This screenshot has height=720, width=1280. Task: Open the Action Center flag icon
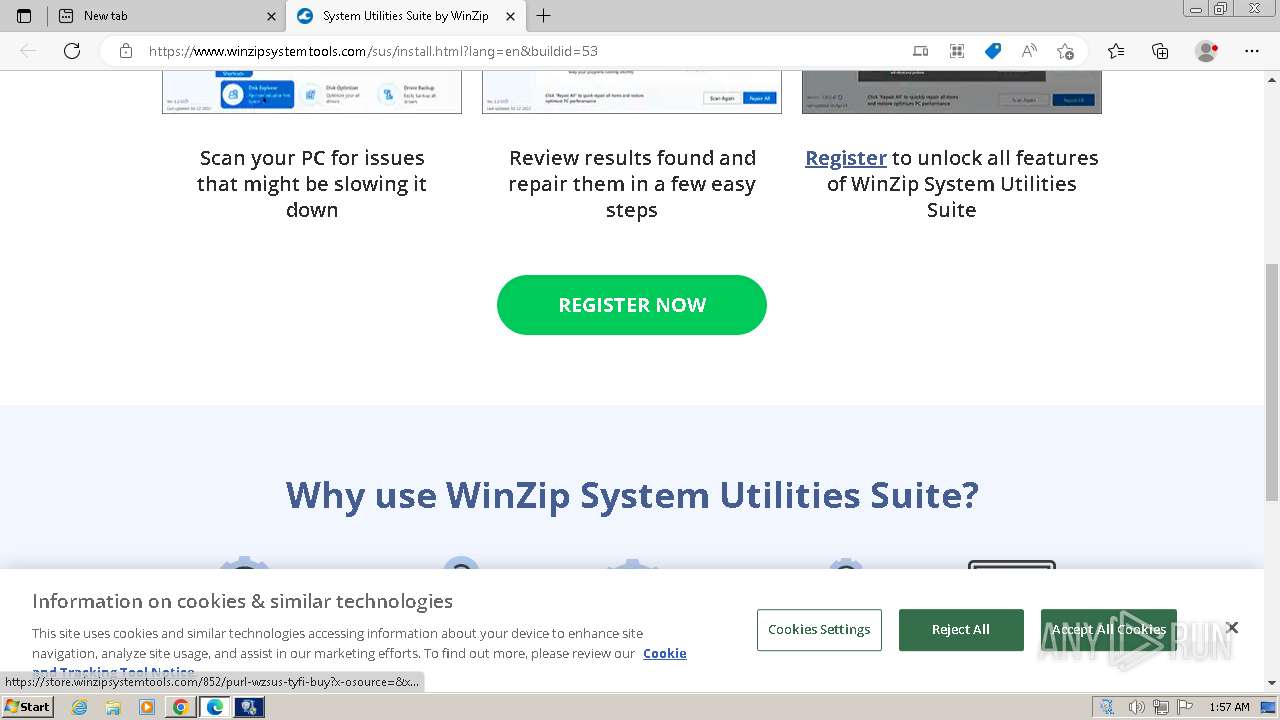coord(1186,707)
